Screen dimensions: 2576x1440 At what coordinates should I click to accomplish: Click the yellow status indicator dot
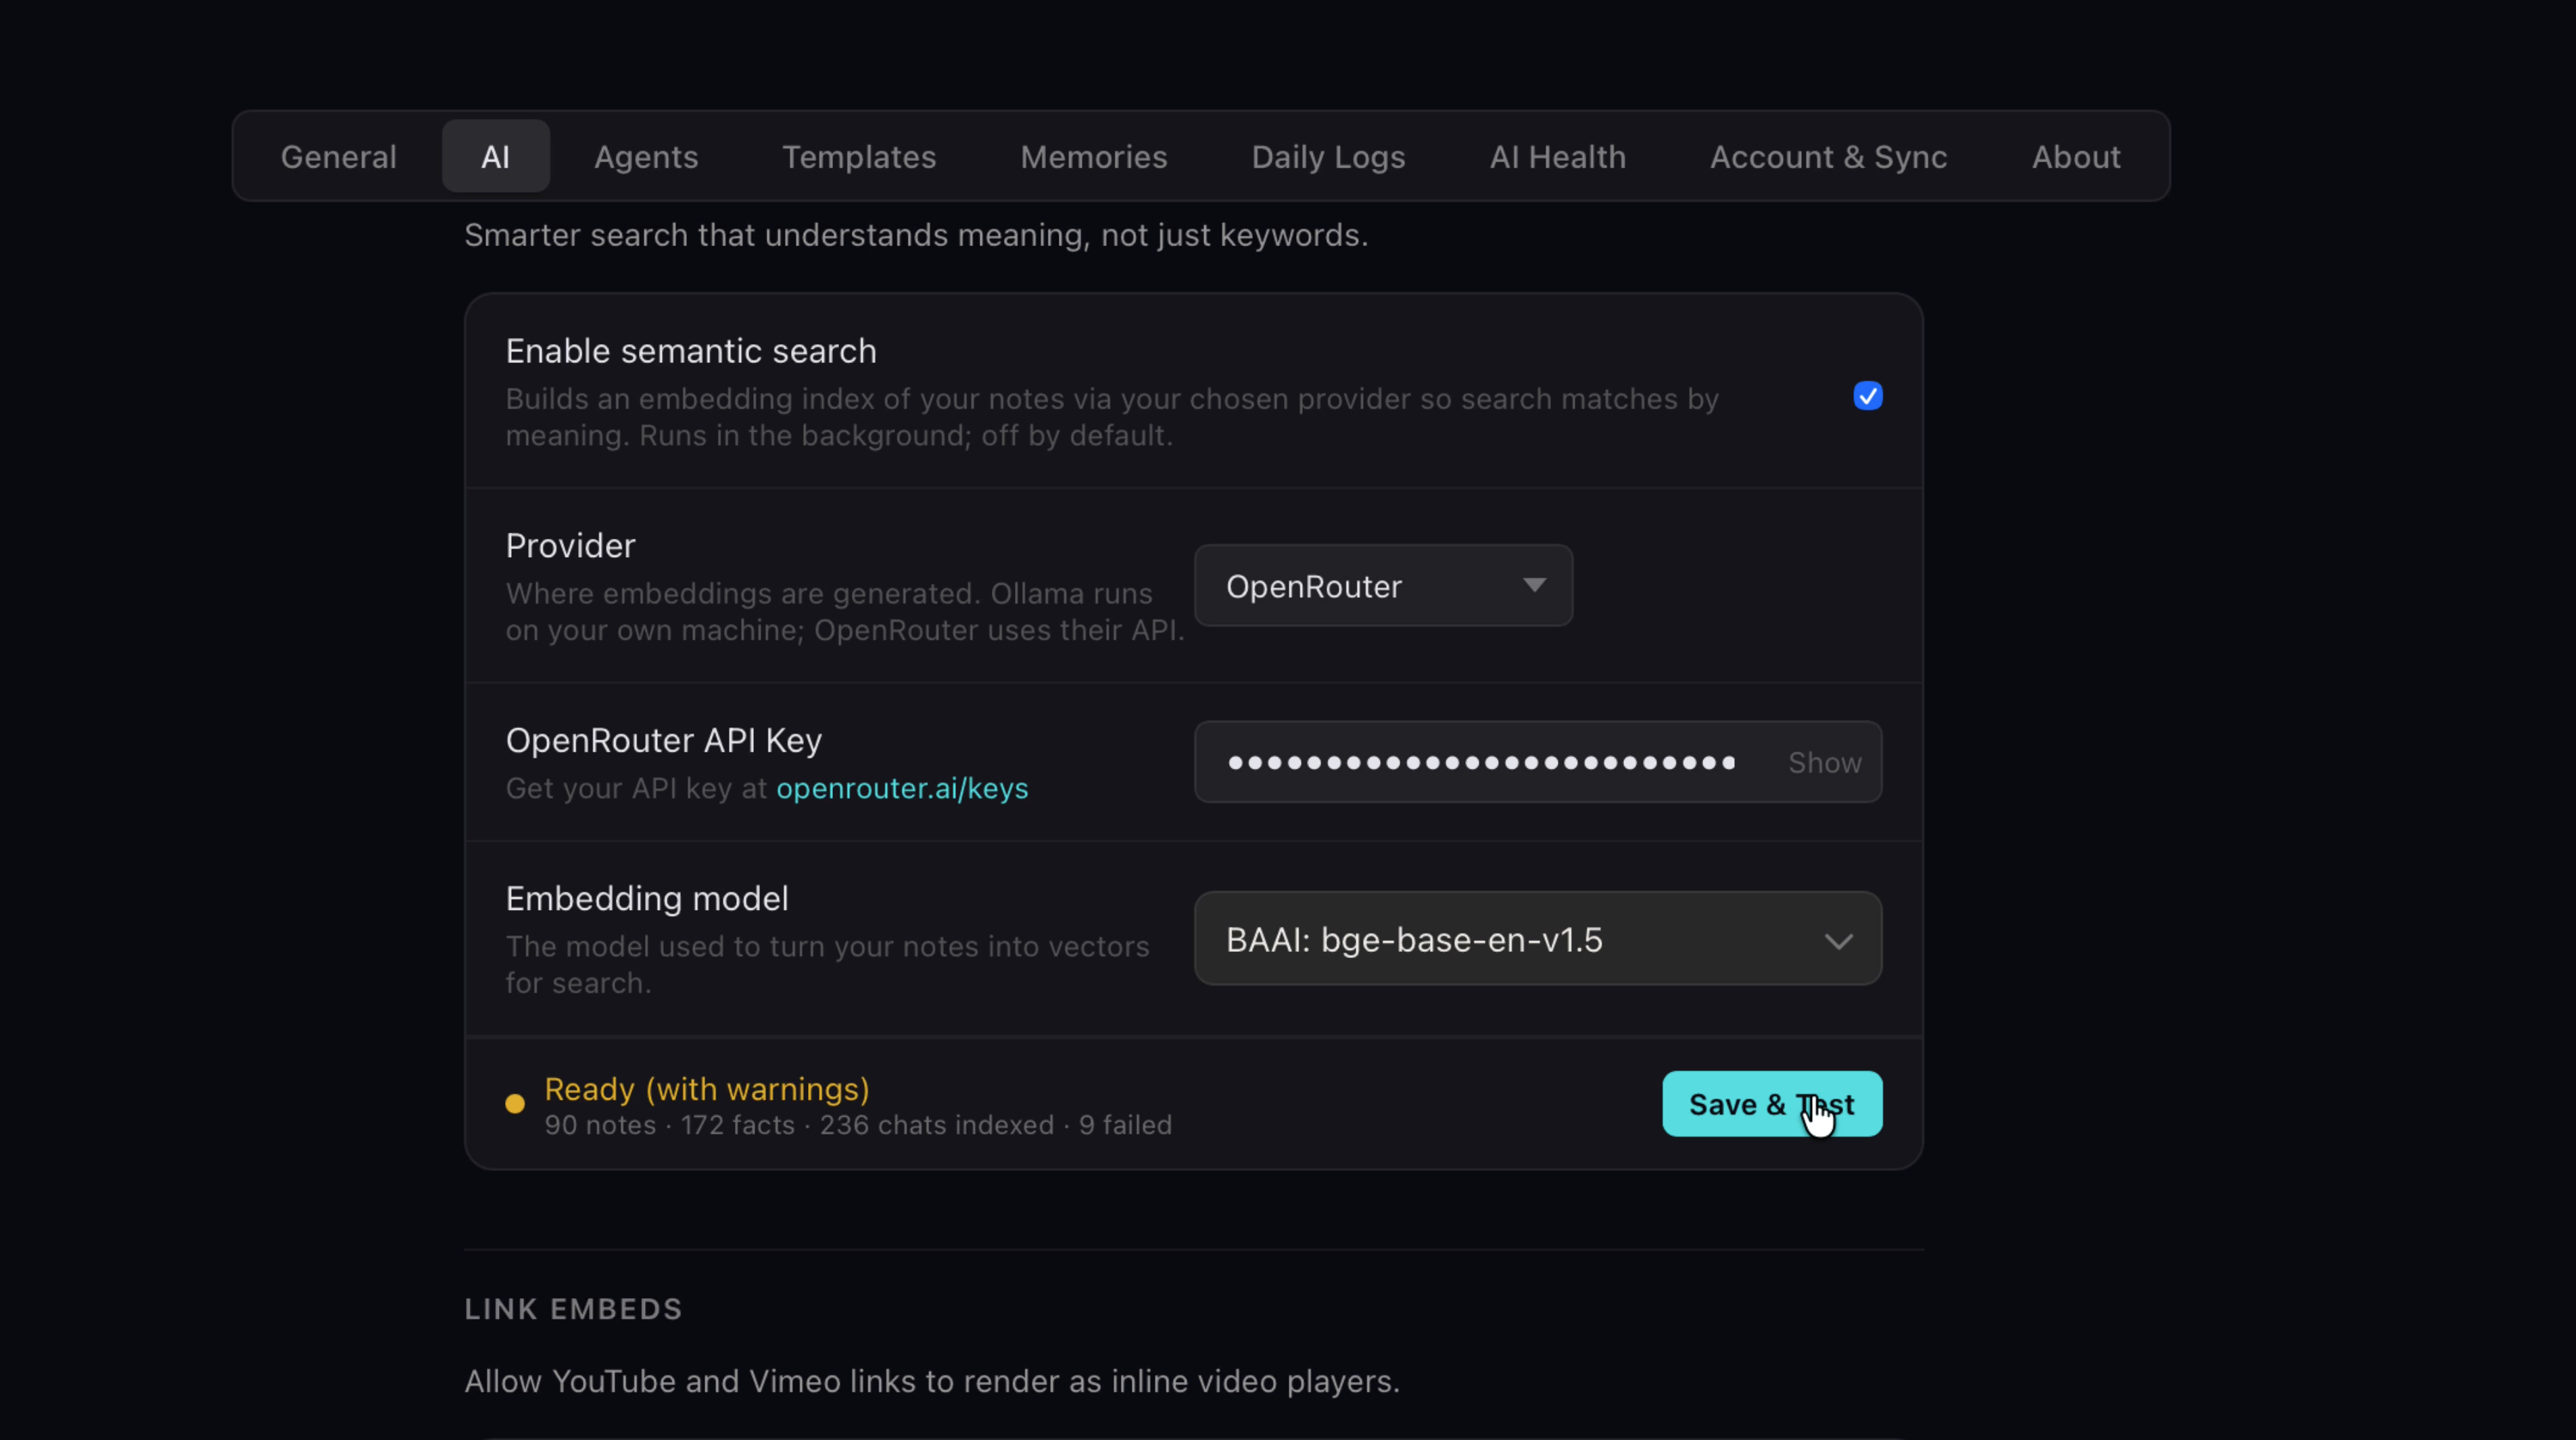tap(515, 1104)
